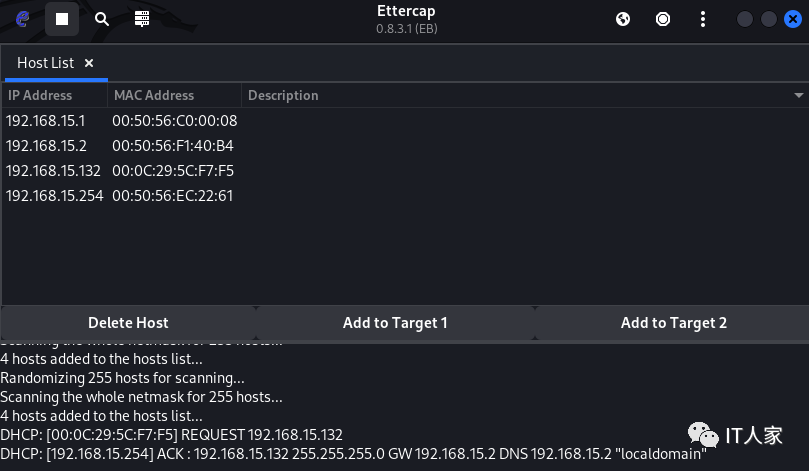The width and height of the screenshot is (809, 471).
Task: Click the stop MITM circle icon
Action: coord(663,19)
